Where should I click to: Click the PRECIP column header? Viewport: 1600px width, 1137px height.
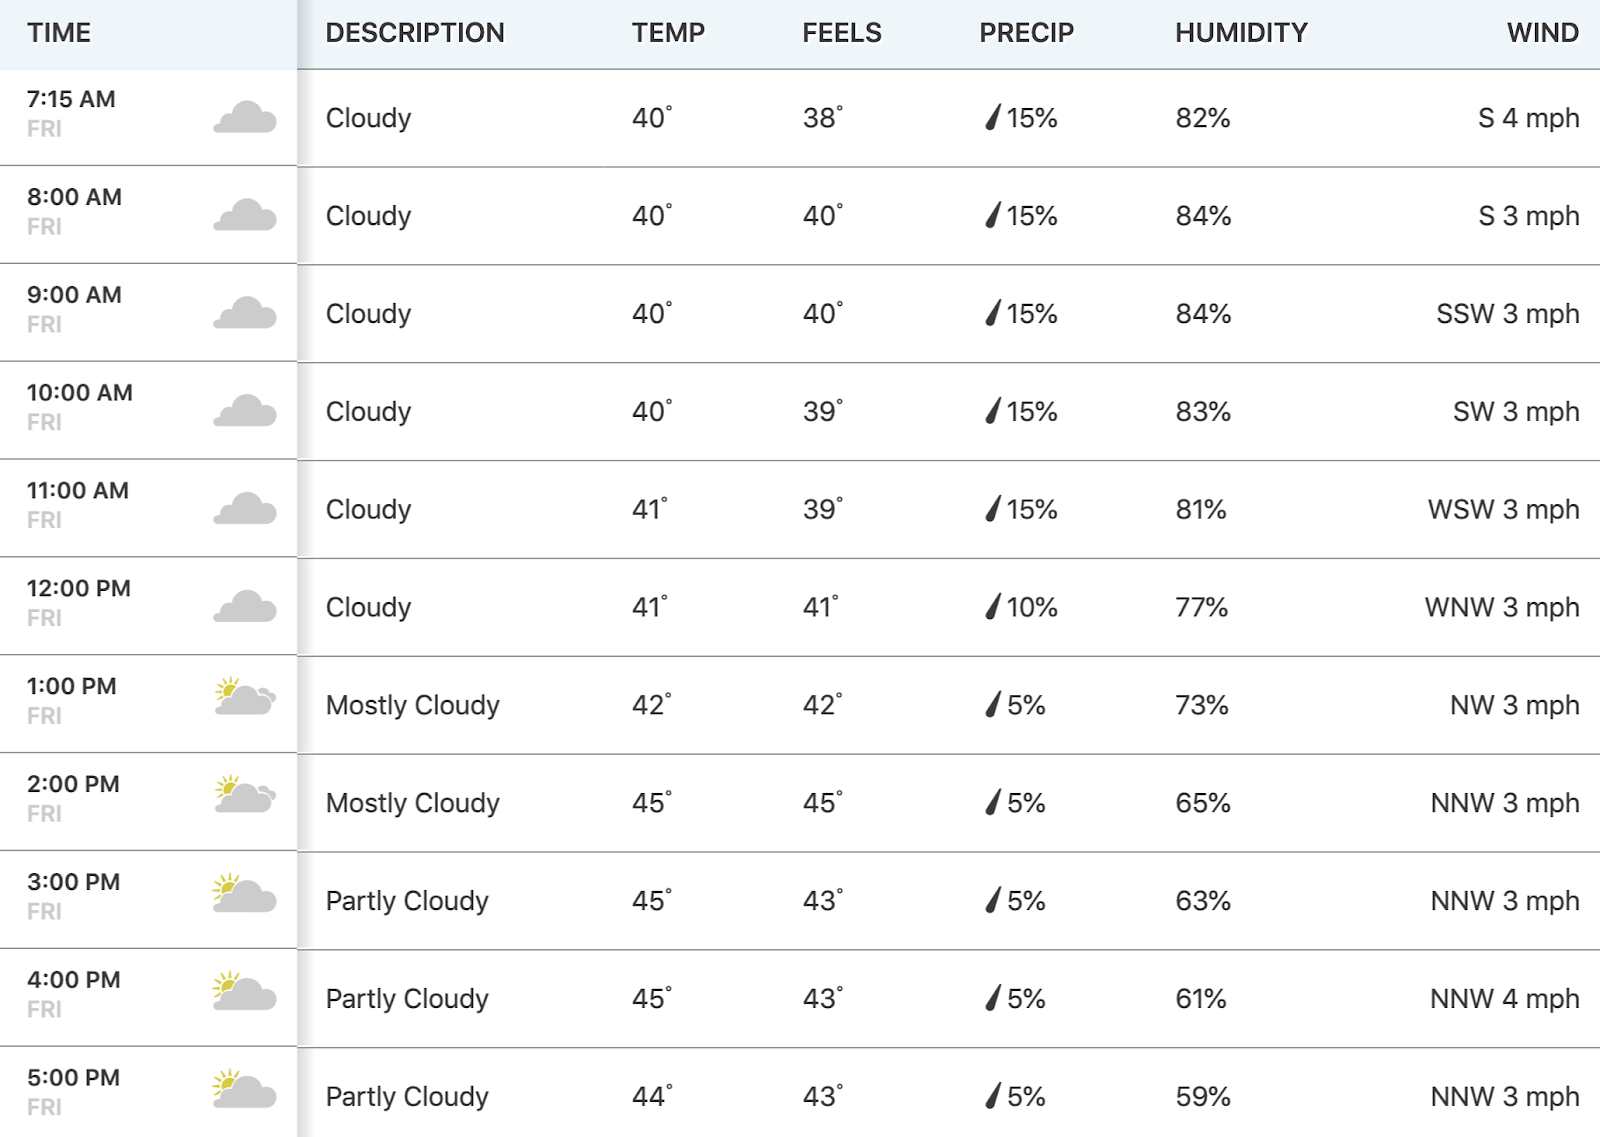pos(1026,33)
